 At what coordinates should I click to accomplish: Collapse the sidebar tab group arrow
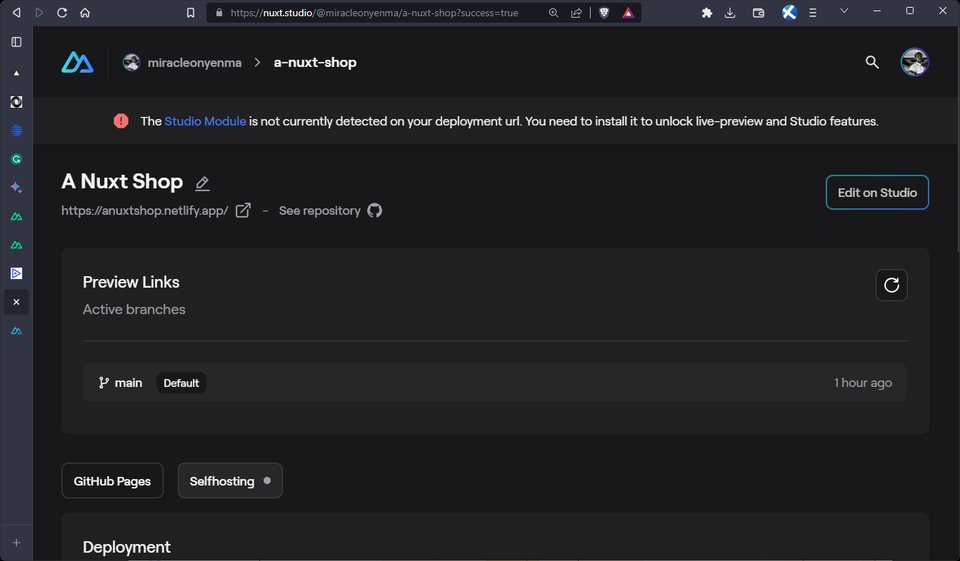click(17, 73)
